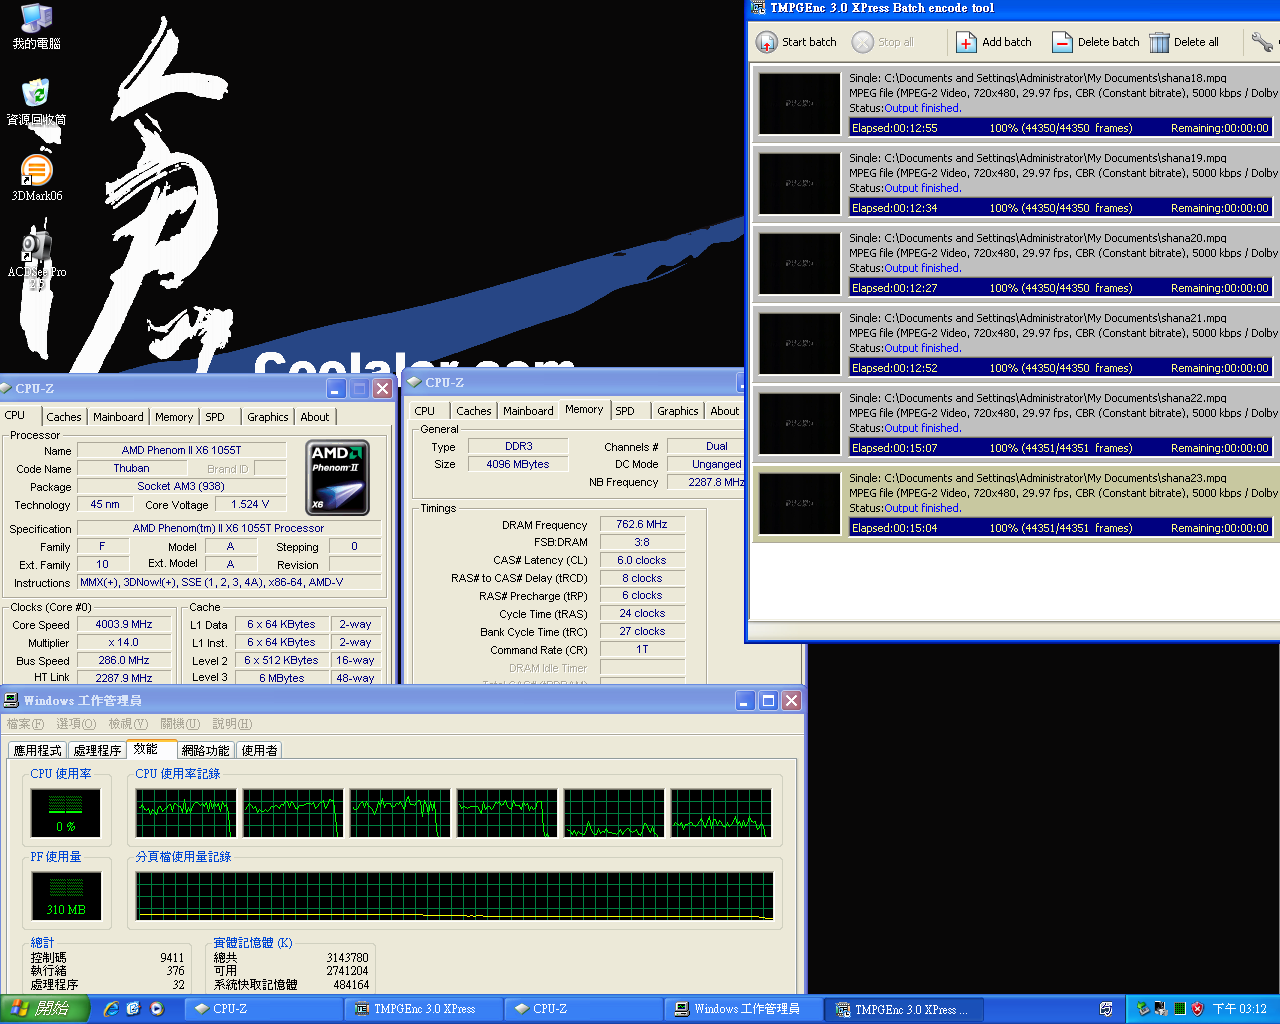Click the Core Voltage value 1.524 V
The width and height of the screenshot is (1280, 1024).
coord(251,504)
